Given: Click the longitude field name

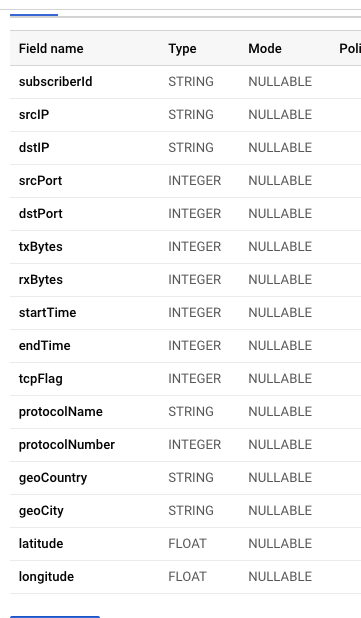Looking at the screenshot, I should [x=47, y=577].
